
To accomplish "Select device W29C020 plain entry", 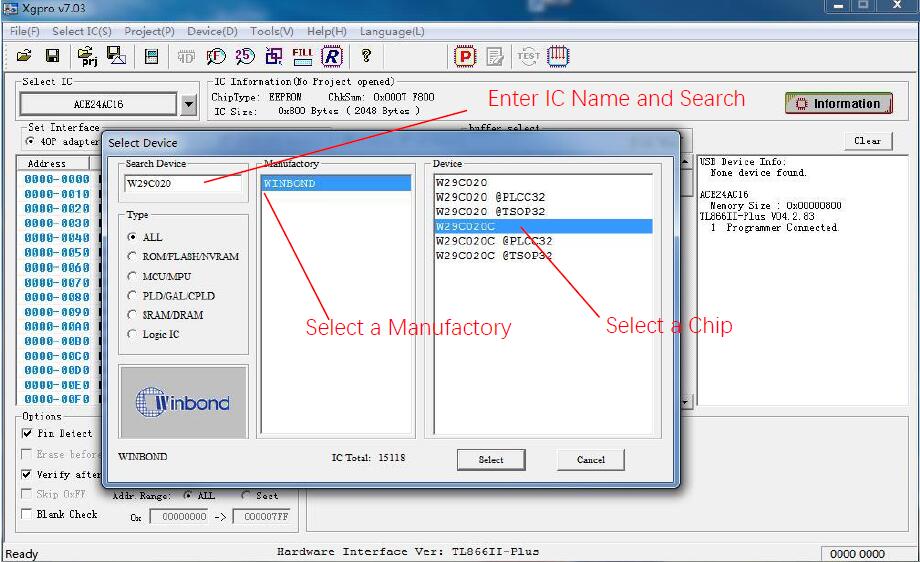I will pyautogui.click(x=461, y=182).
